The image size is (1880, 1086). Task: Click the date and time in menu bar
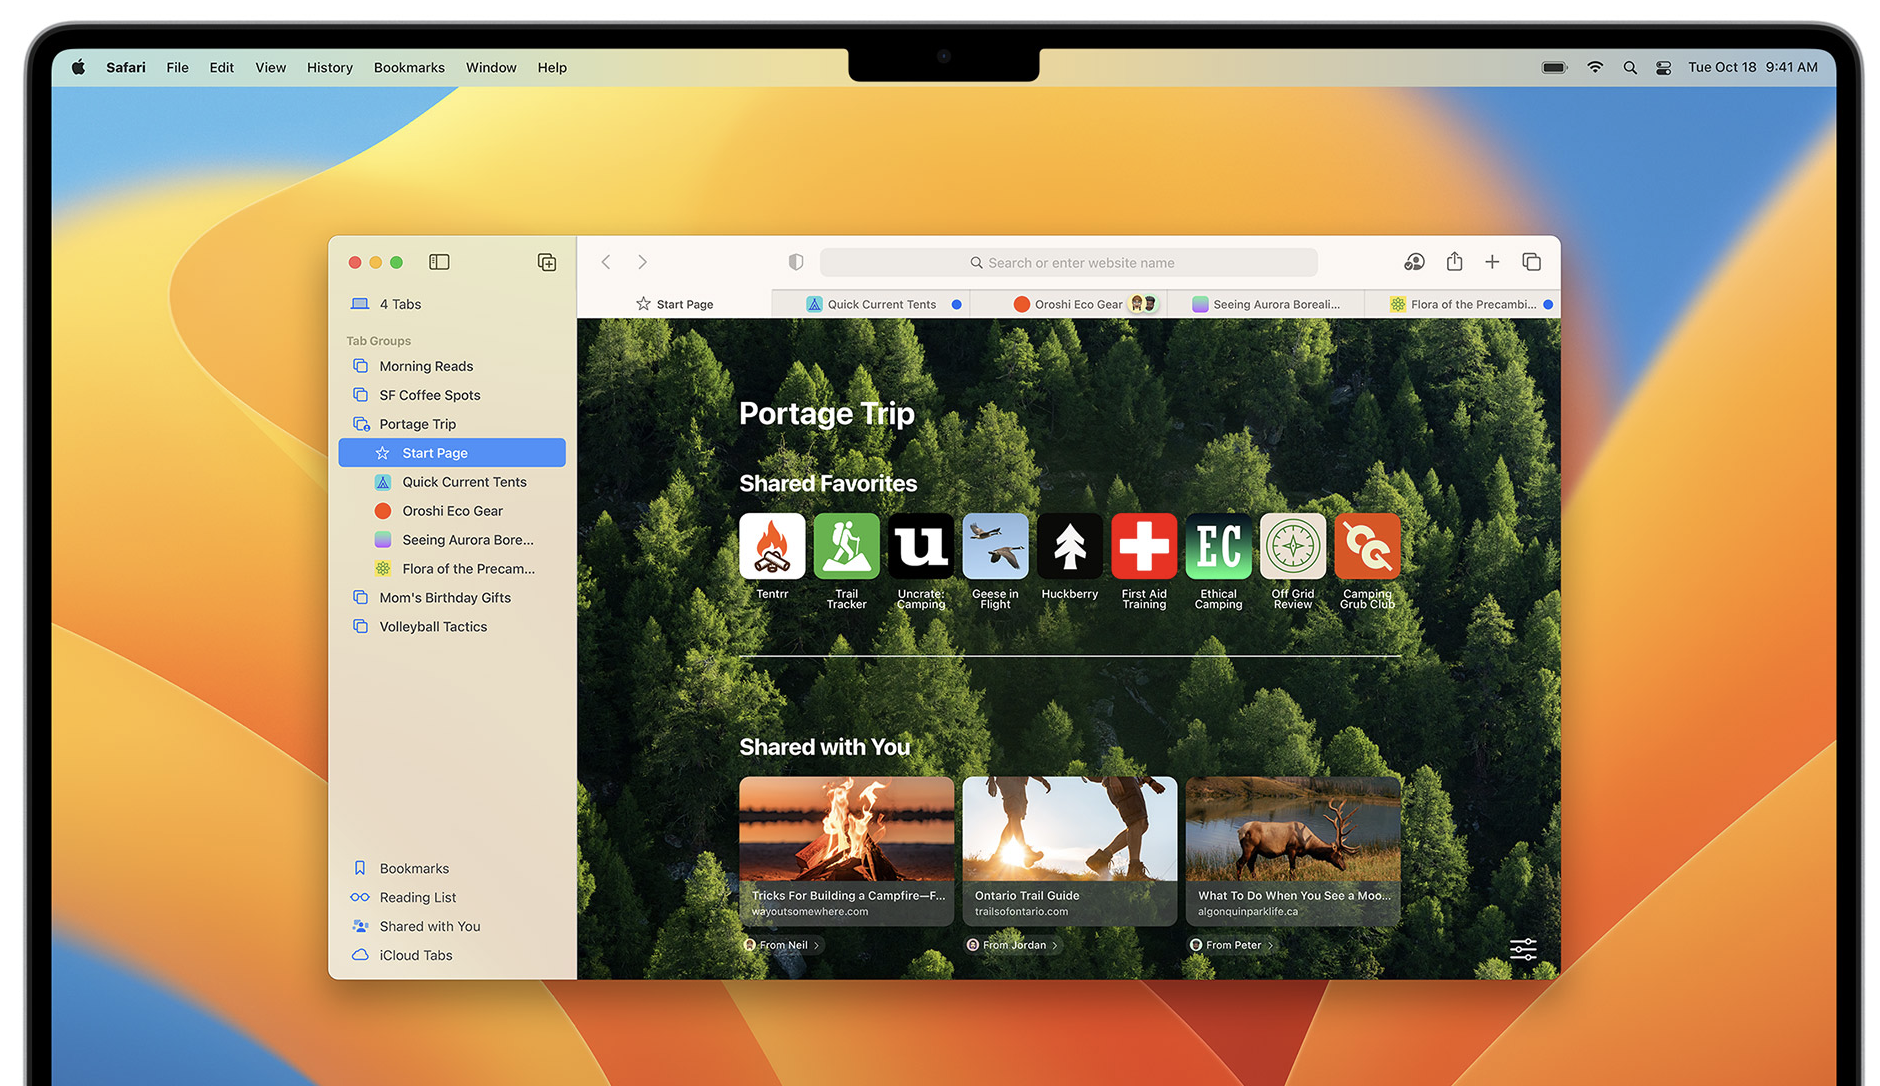click(1753, 68)
